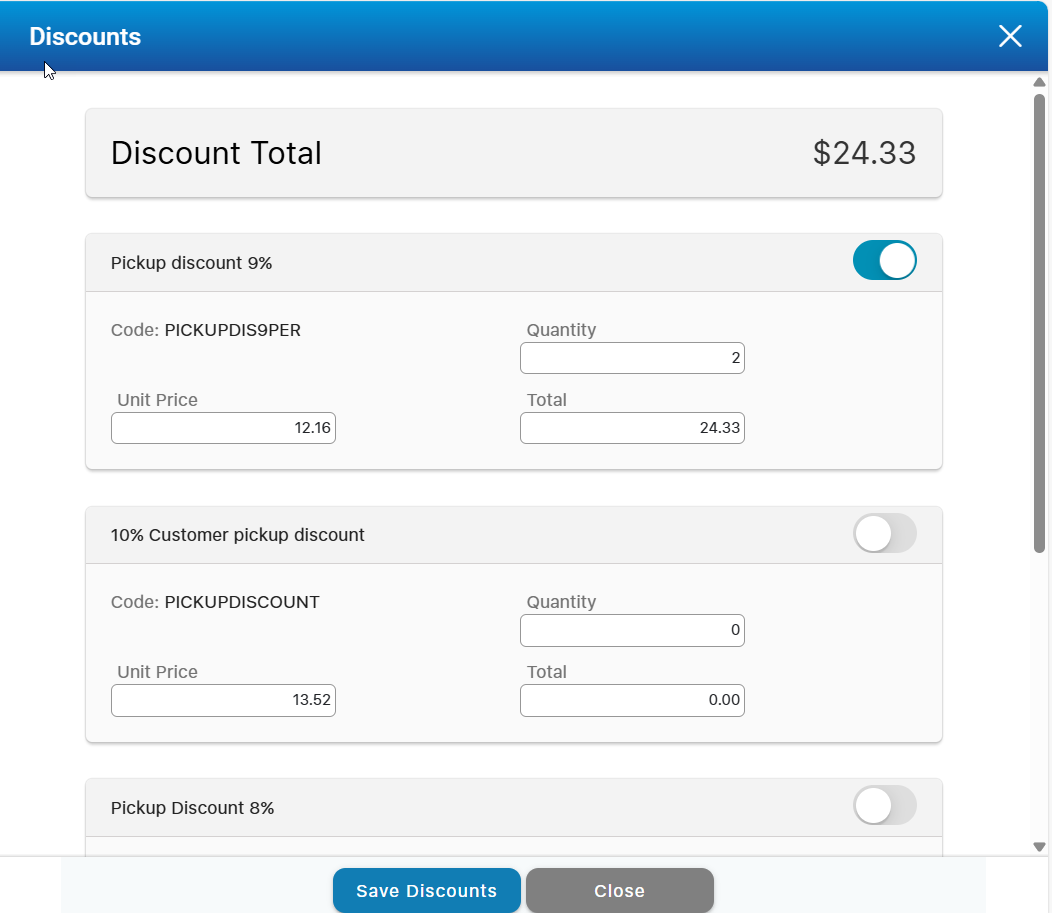The width and height of the screenshot is (1052, 913).
Task: Select the Total field showing 24.33
Action: 632,428
